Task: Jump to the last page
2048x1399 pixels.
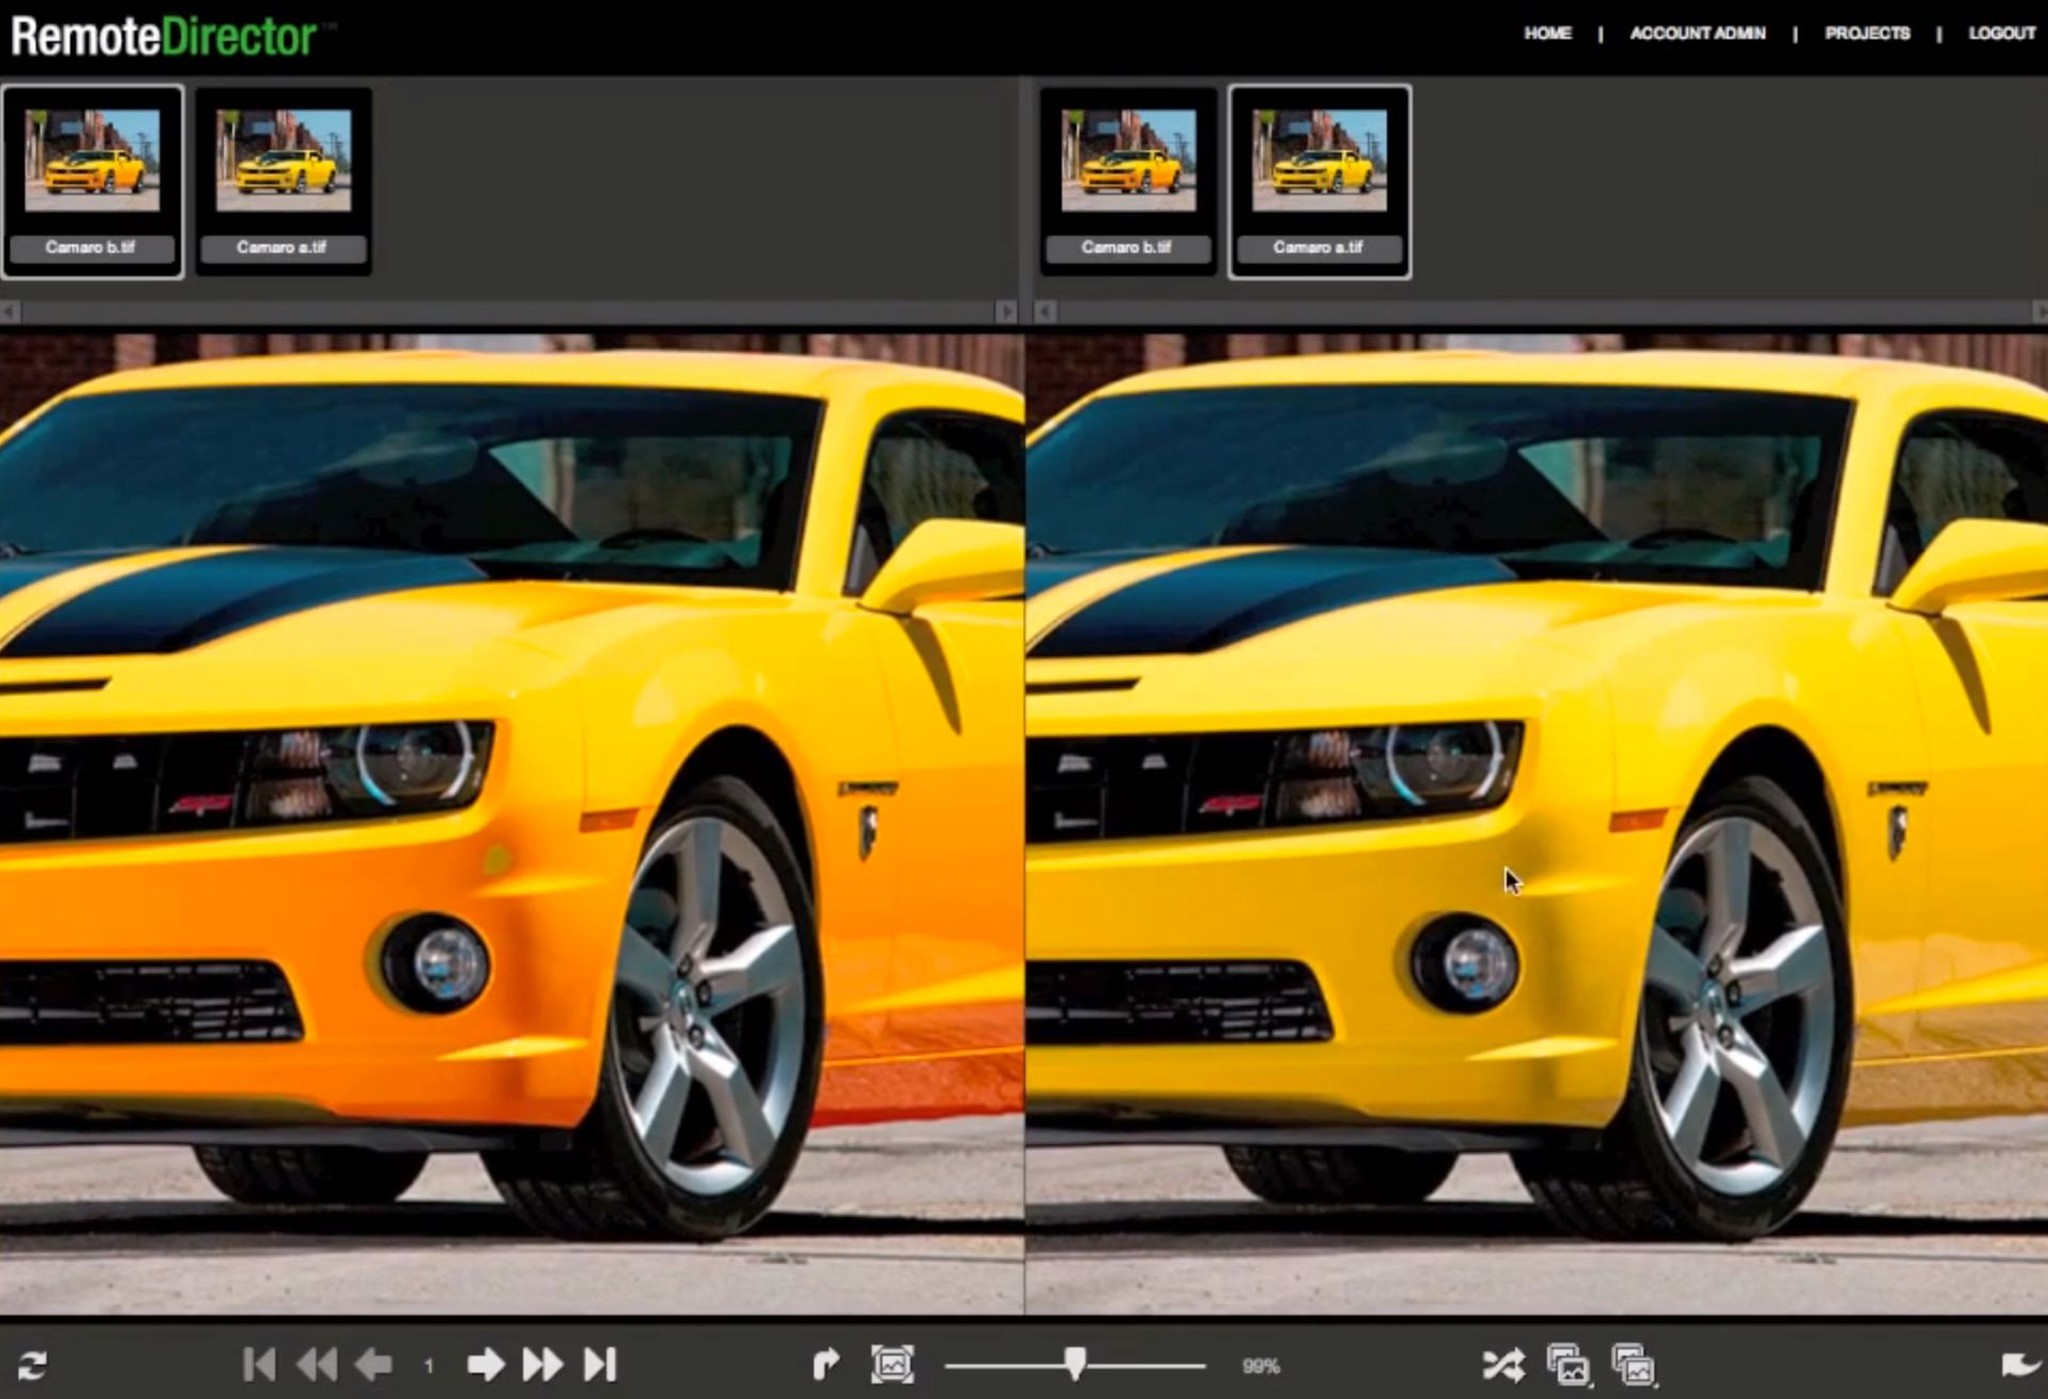Action: tap(601, 1364)
